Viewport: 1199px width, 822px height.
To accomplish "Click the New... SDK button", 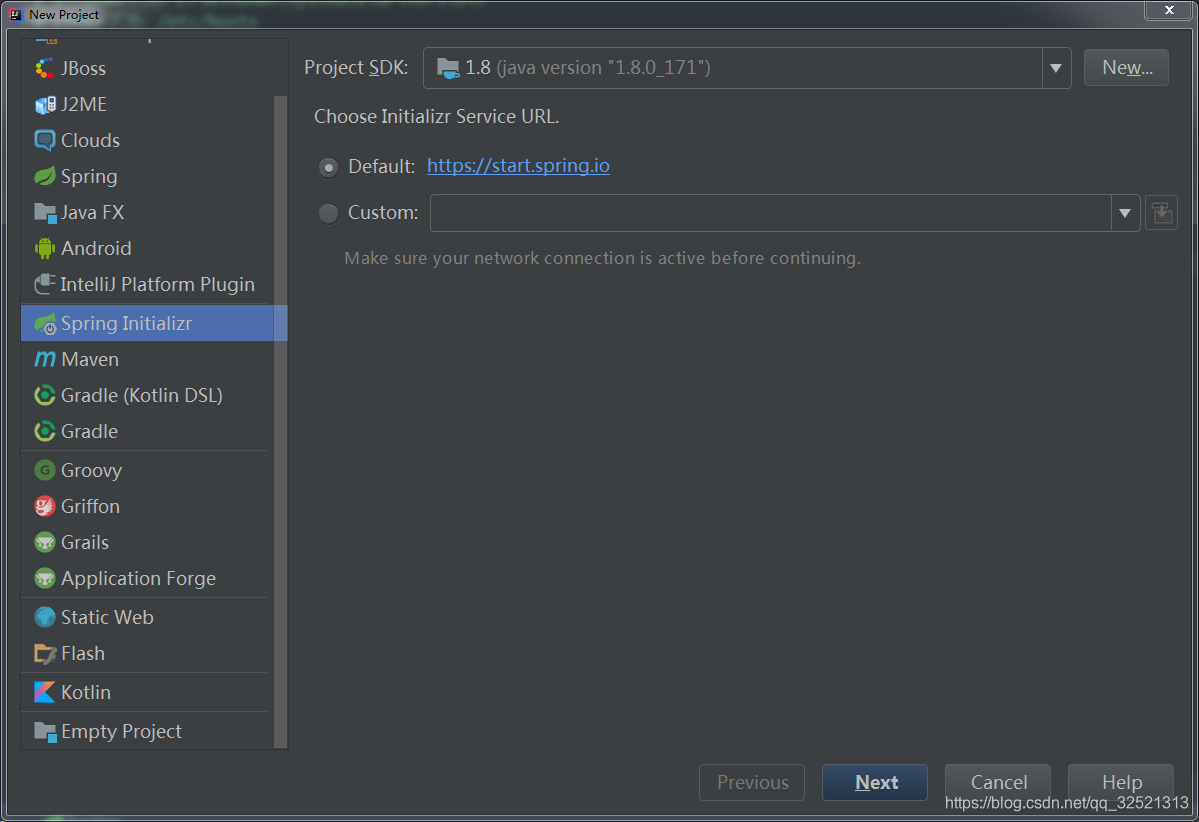I will pyautogui.click(x=1126, y=67).
